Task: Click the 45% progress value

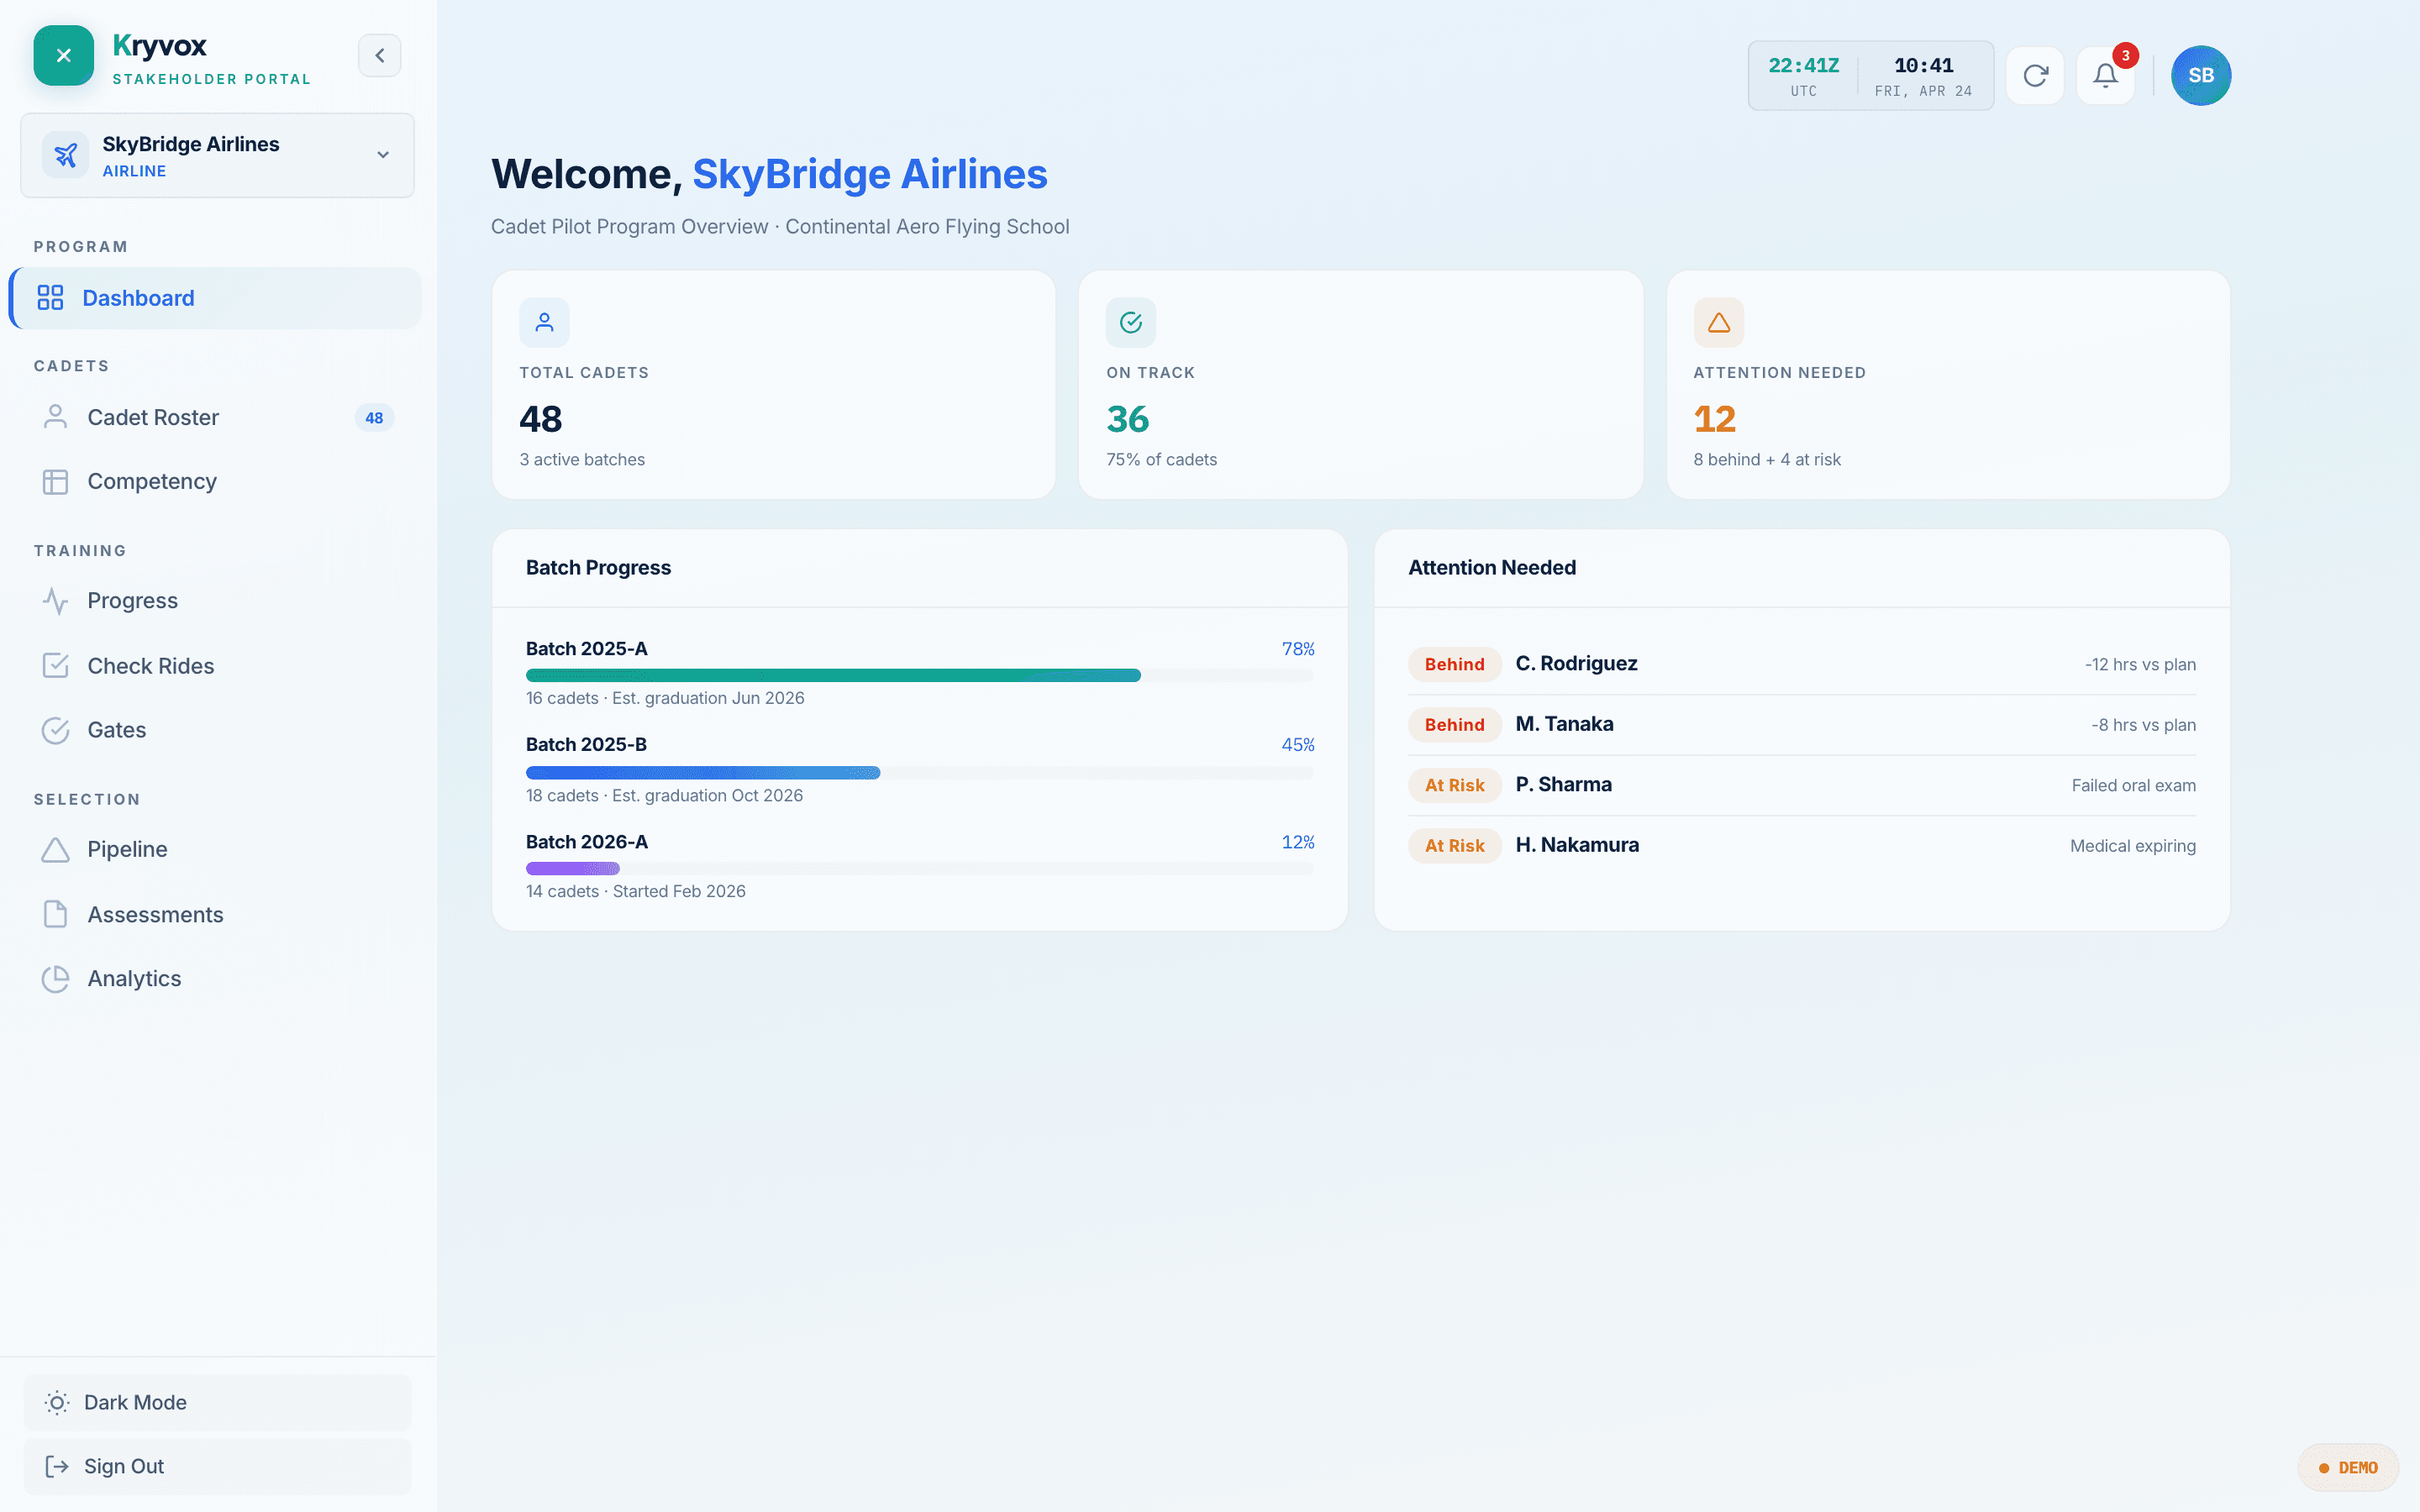Action: click(1298, 745)
